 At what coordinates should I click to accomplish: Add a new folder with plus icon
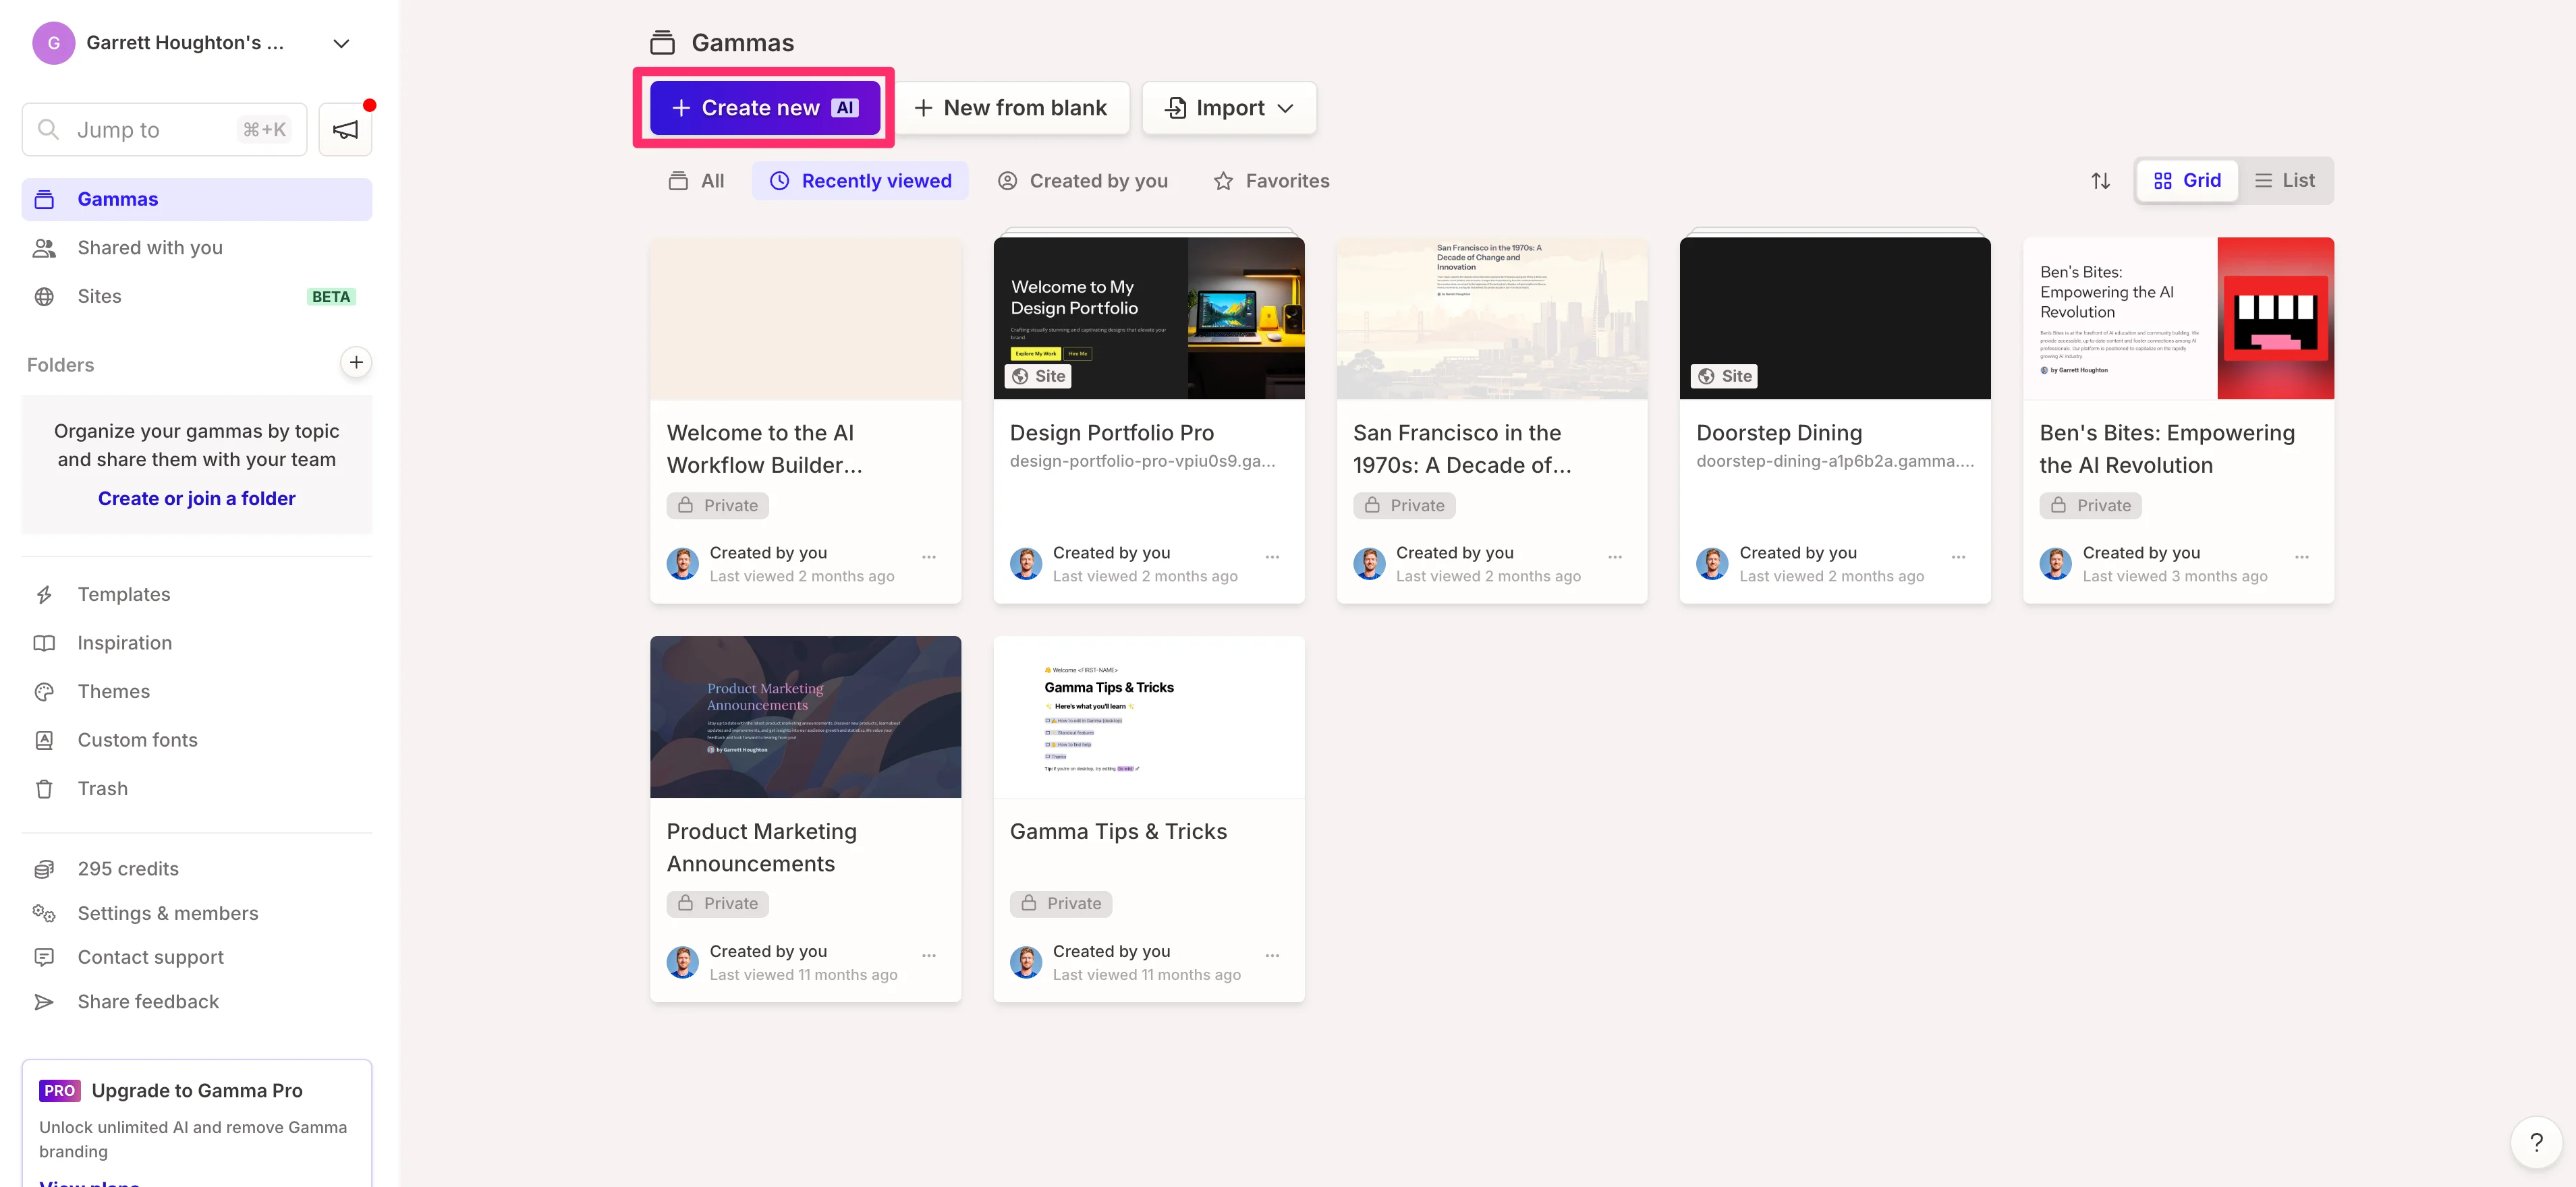coord(356,362)
